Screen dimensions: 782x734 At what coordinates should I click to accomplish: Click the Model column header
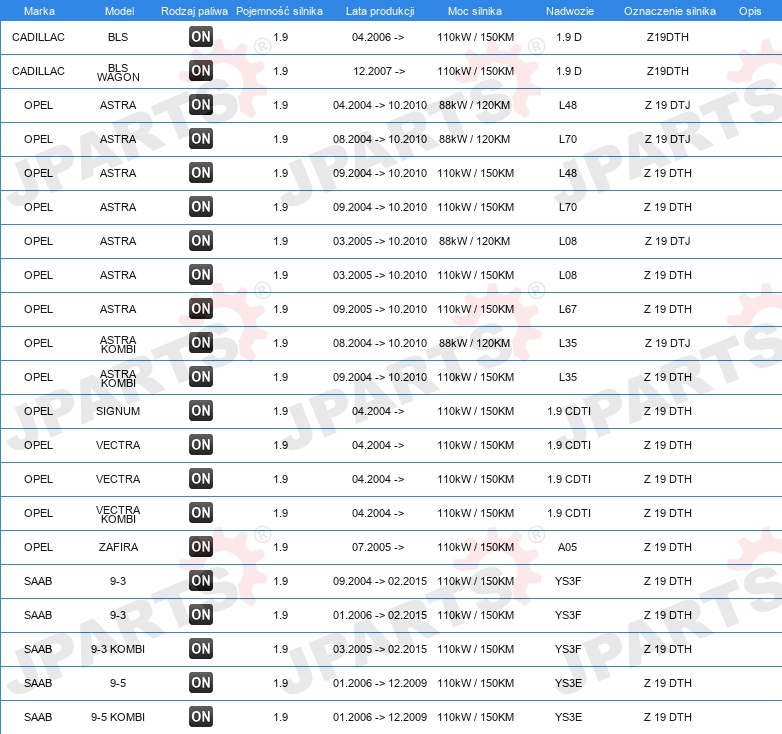[119, 11]
